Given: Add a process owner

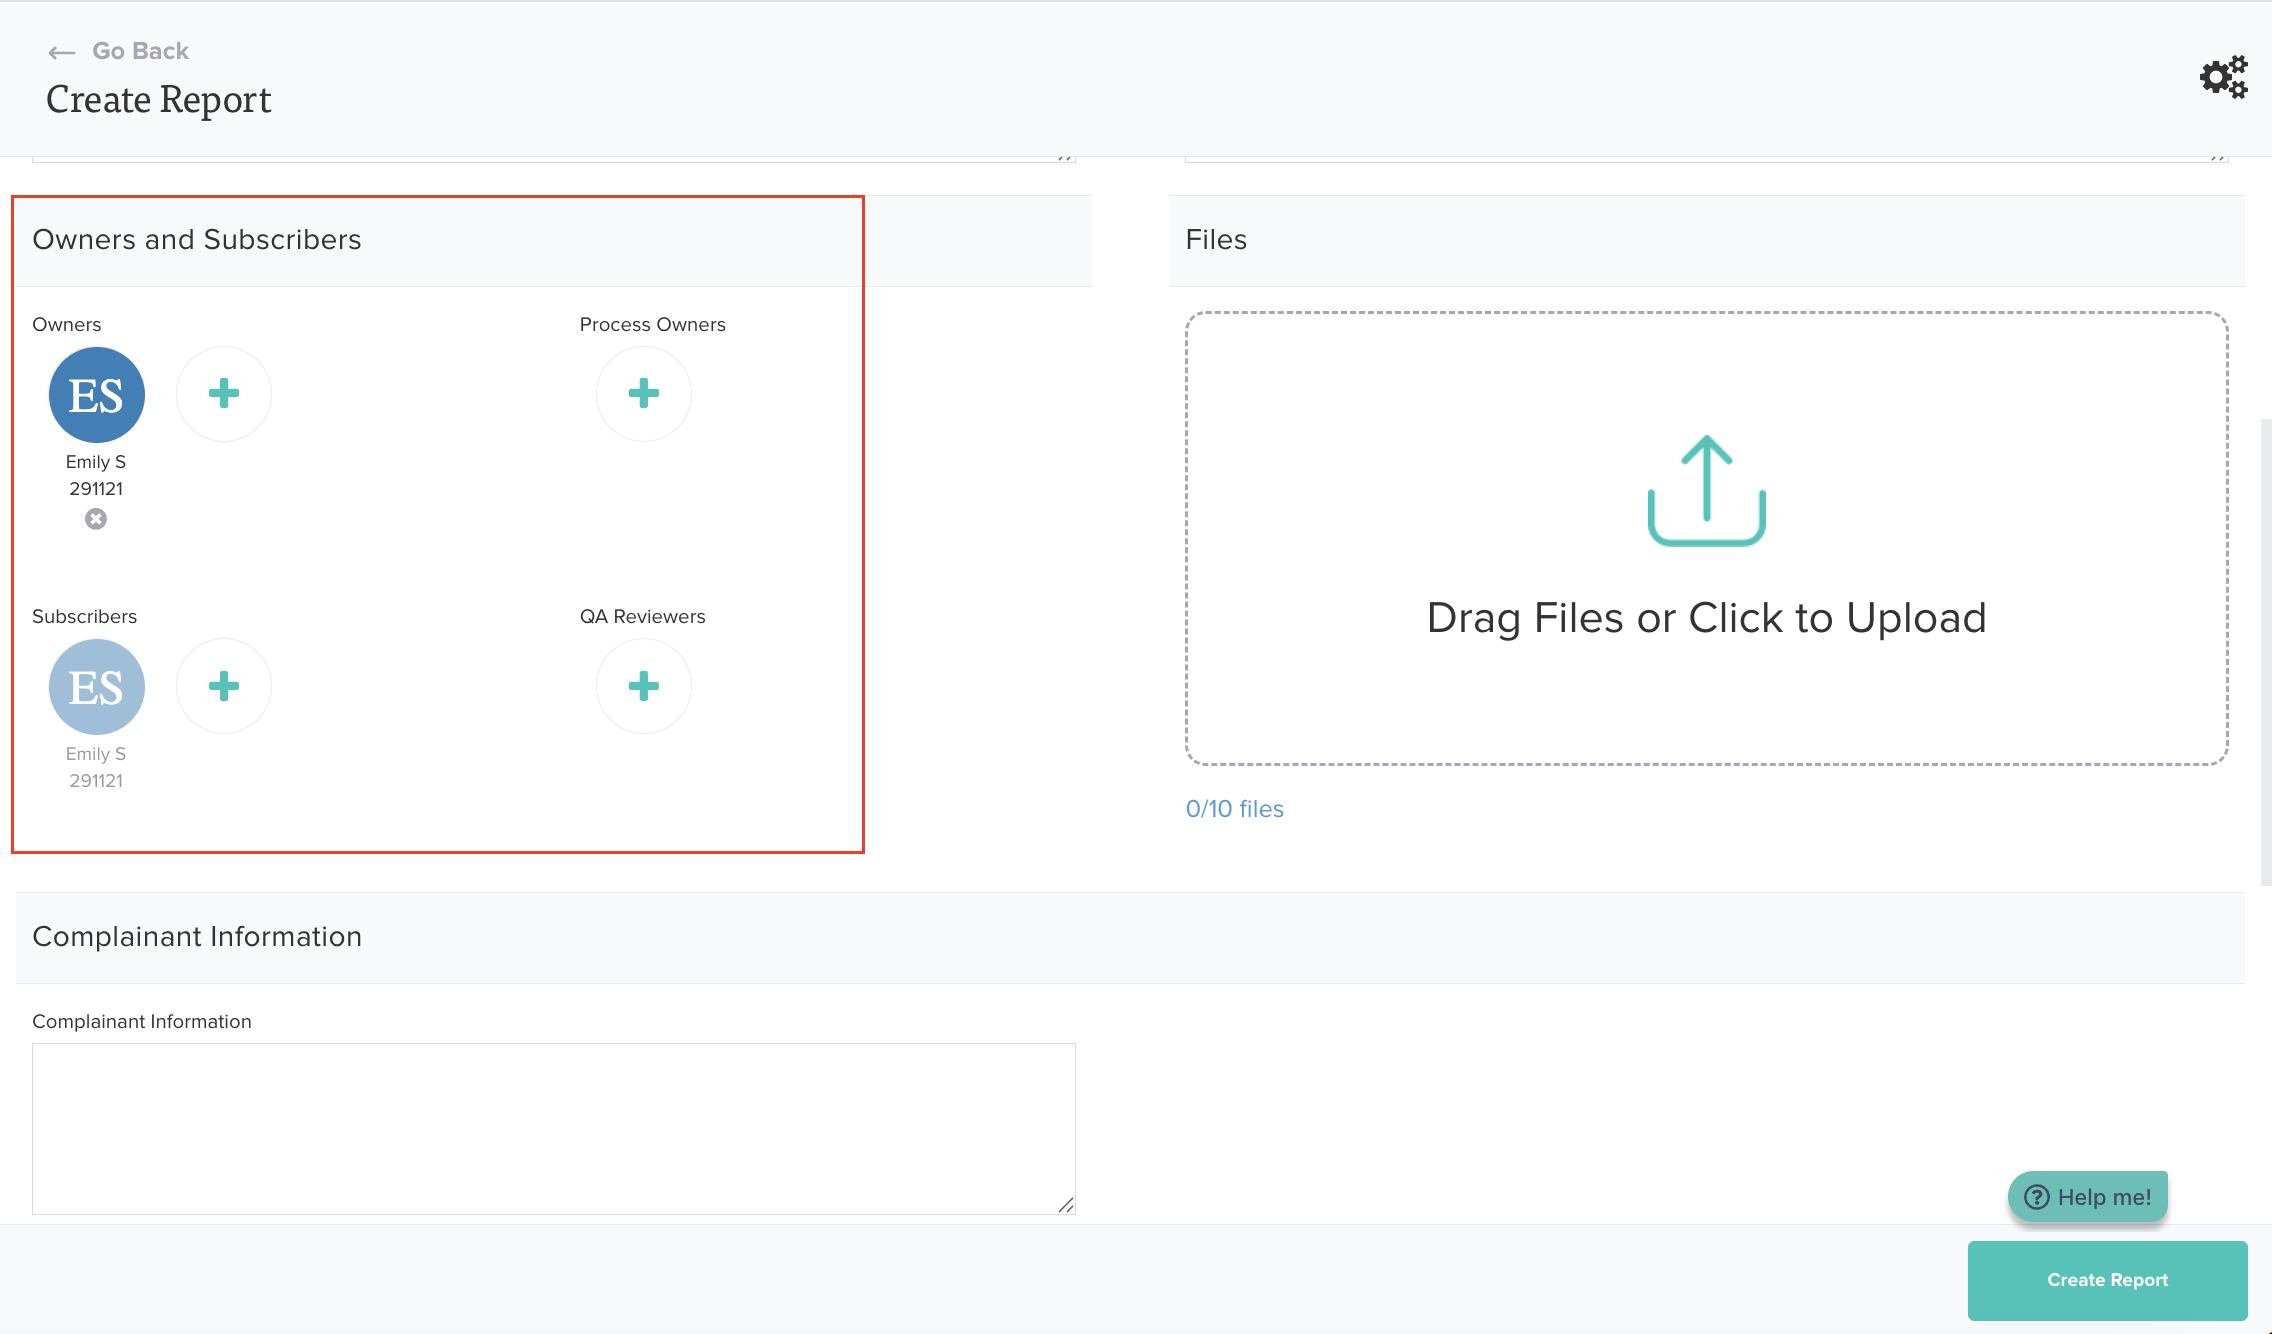Looking at the screenshot, I should coord(644,394).
